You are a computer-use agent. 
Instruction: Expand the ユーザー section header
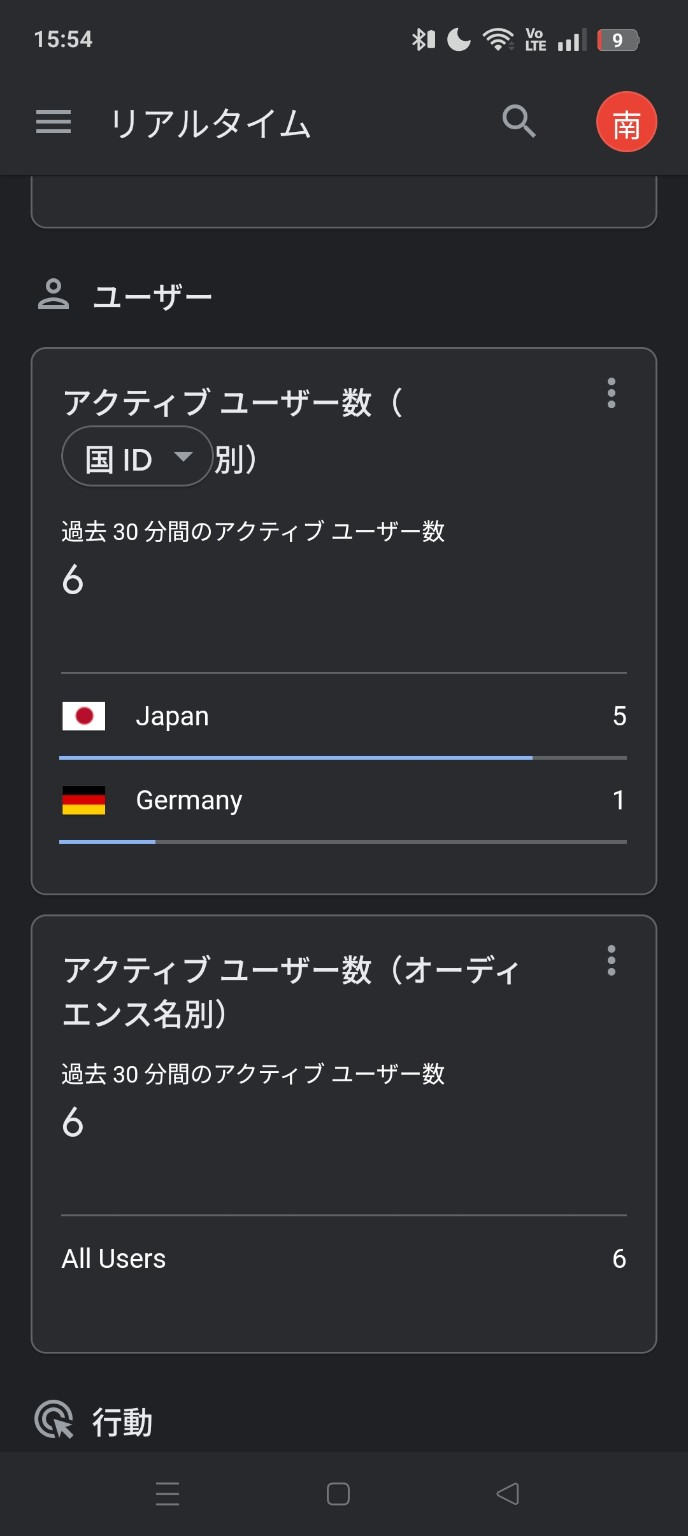click(x=153, y=294)
